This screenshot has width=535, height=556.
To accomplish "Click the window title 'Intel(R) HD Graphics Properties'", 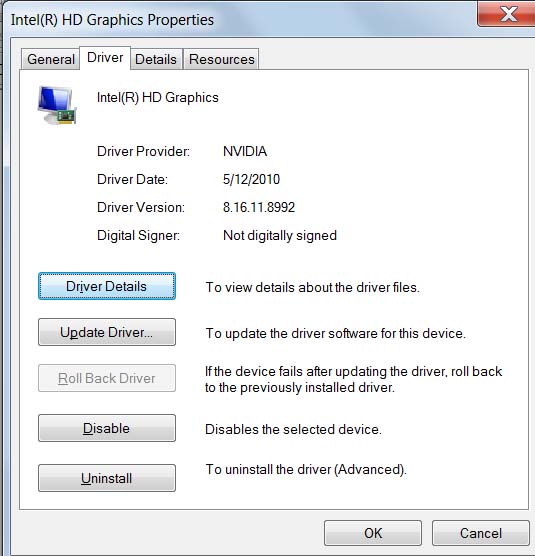I will pos(112,20).
